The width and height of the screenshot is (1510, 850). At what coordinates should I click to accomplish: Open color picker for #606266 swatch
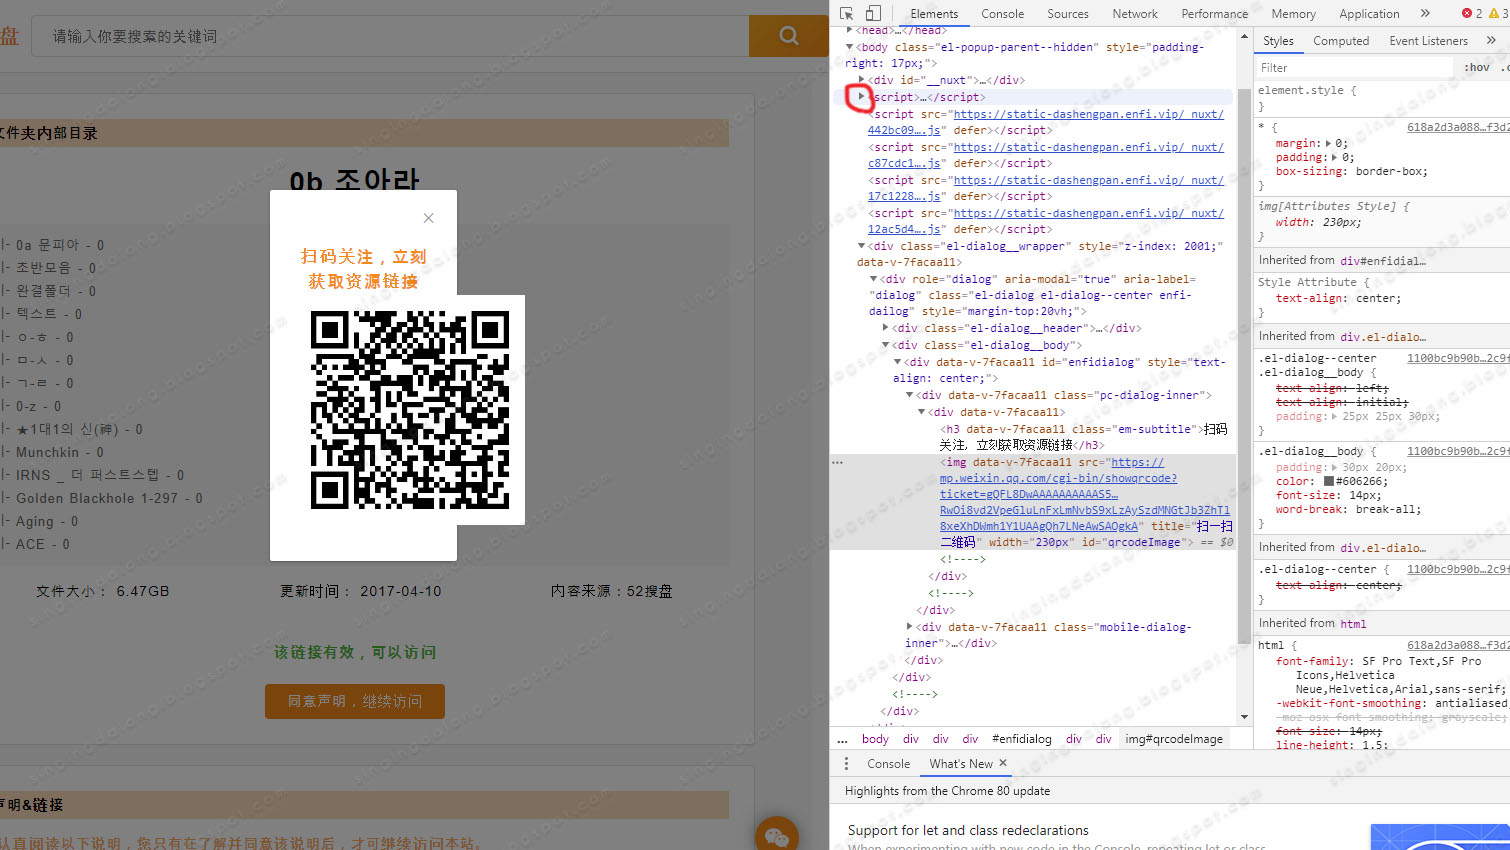(x=1329, y=481)
